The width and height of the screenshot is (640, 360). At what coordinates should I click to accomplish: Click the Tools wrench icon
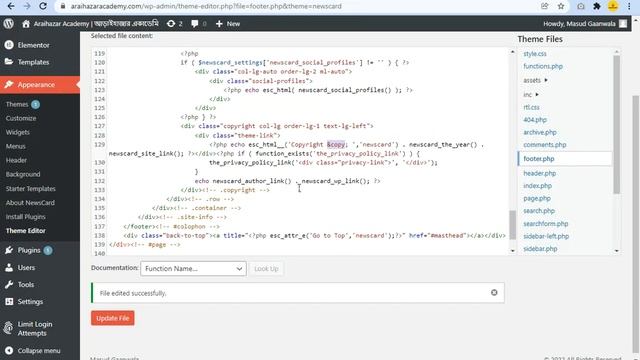click(x=9, y=284)
